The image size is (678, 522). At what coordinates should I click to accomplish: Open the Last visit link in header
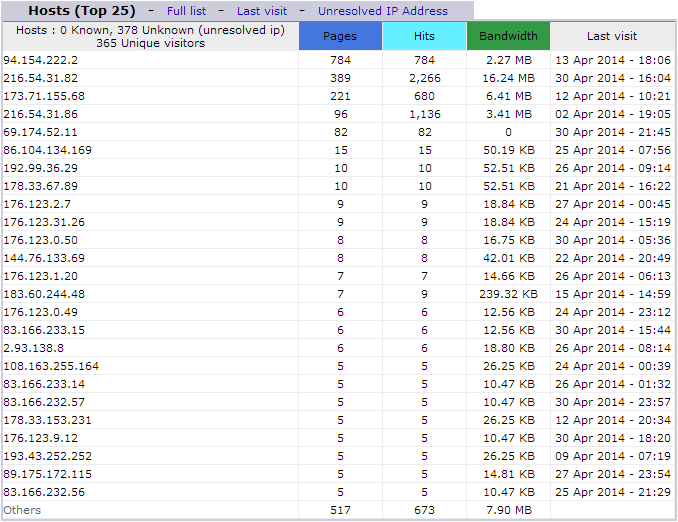pyautogui.click(x=262, y=11)
